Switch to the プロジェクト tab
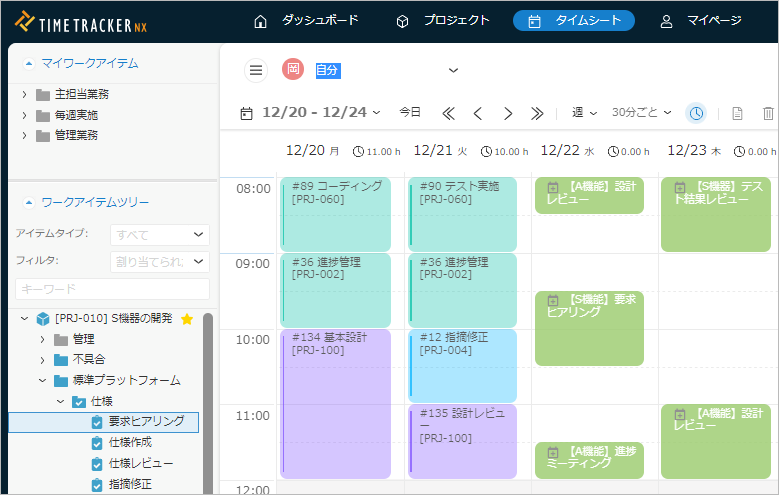 pyautogui.click(x=443, y=21)
